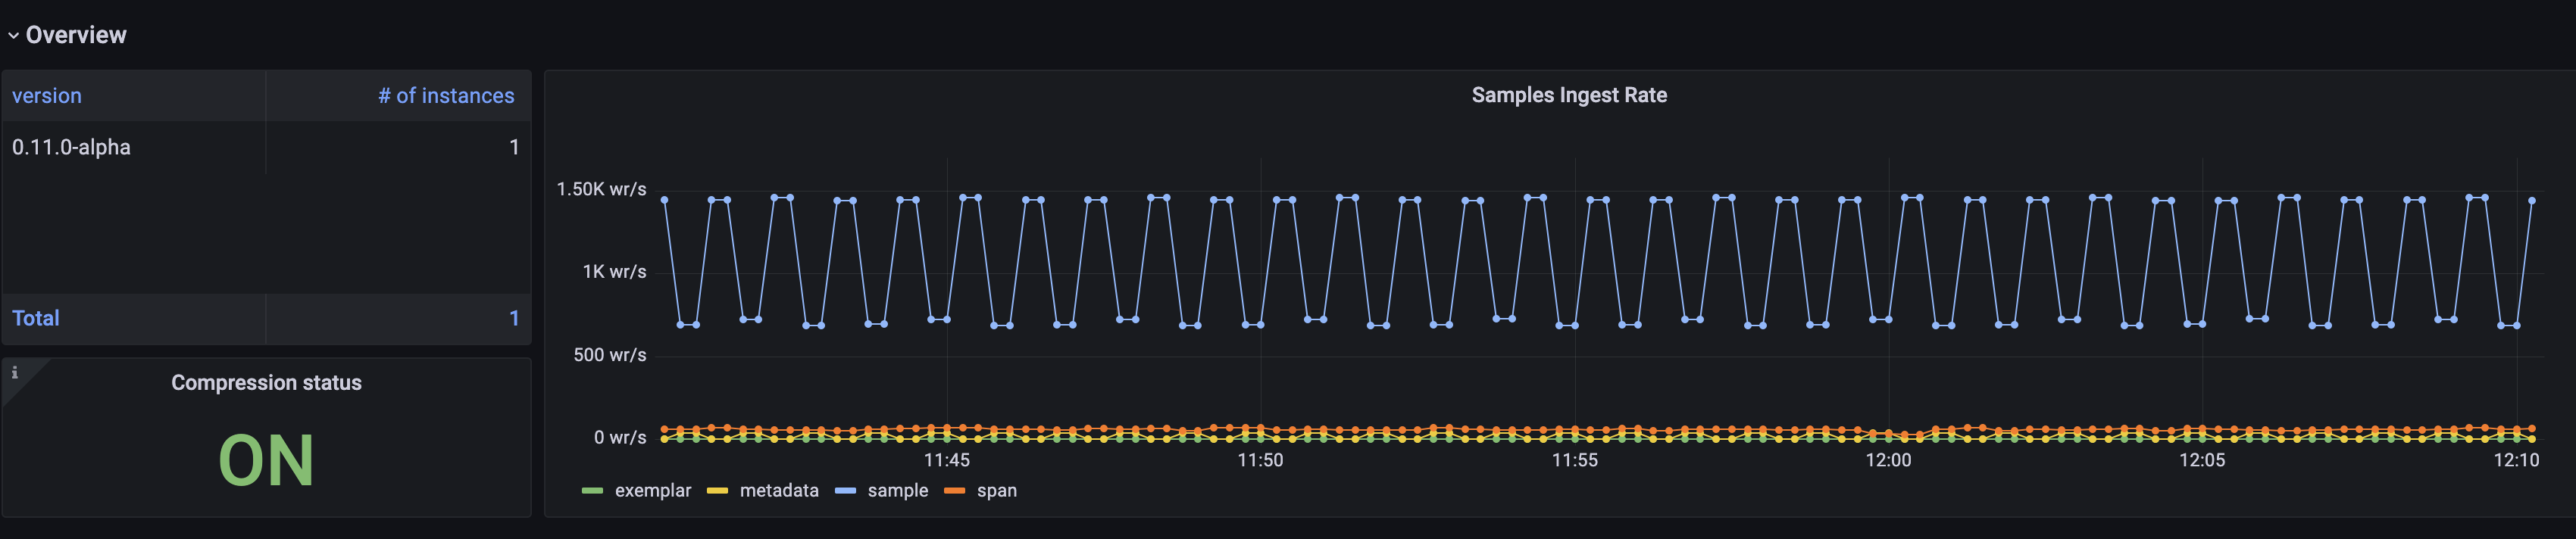The width and height of the screenshot is (2576, 539).
Task: Sort table by version column header
Action: (x=47, y=96)
